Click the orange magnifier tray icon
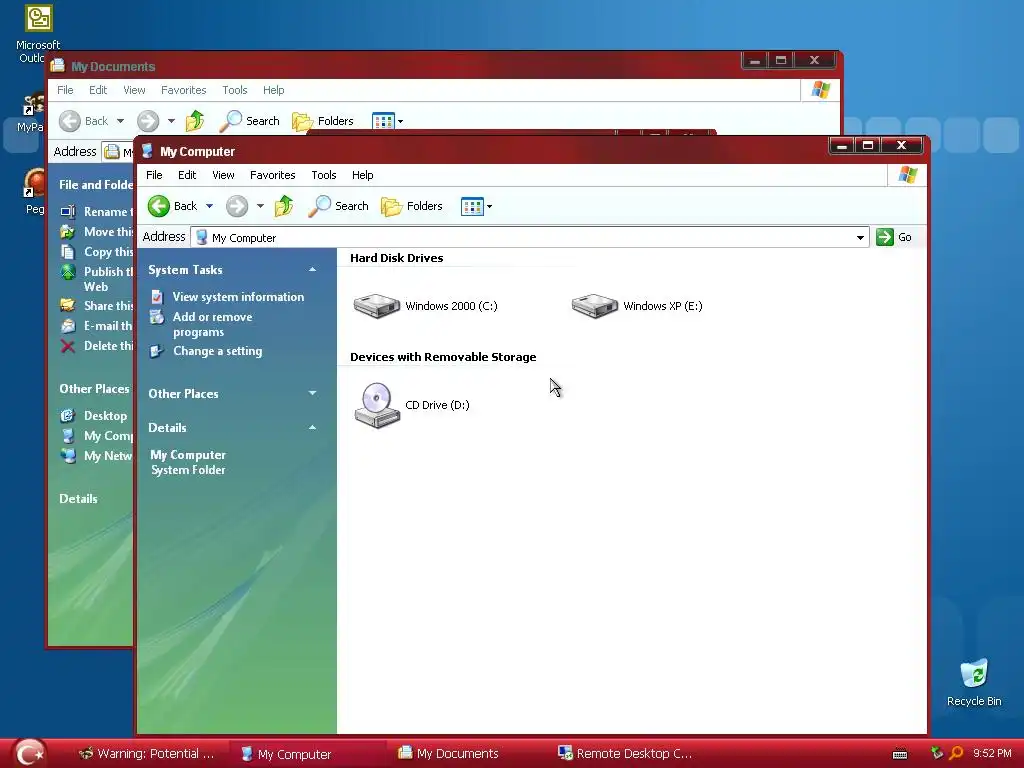 pos(957,753)
